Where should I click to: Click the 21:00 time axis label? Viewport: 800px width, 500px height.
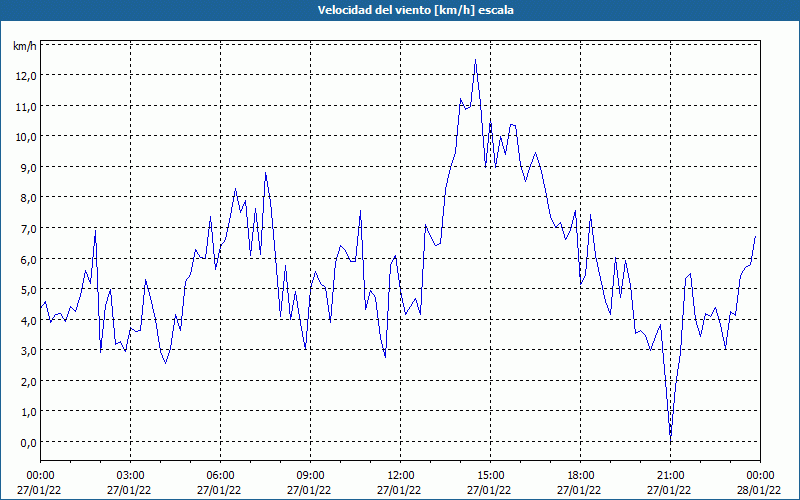[670, 476]
